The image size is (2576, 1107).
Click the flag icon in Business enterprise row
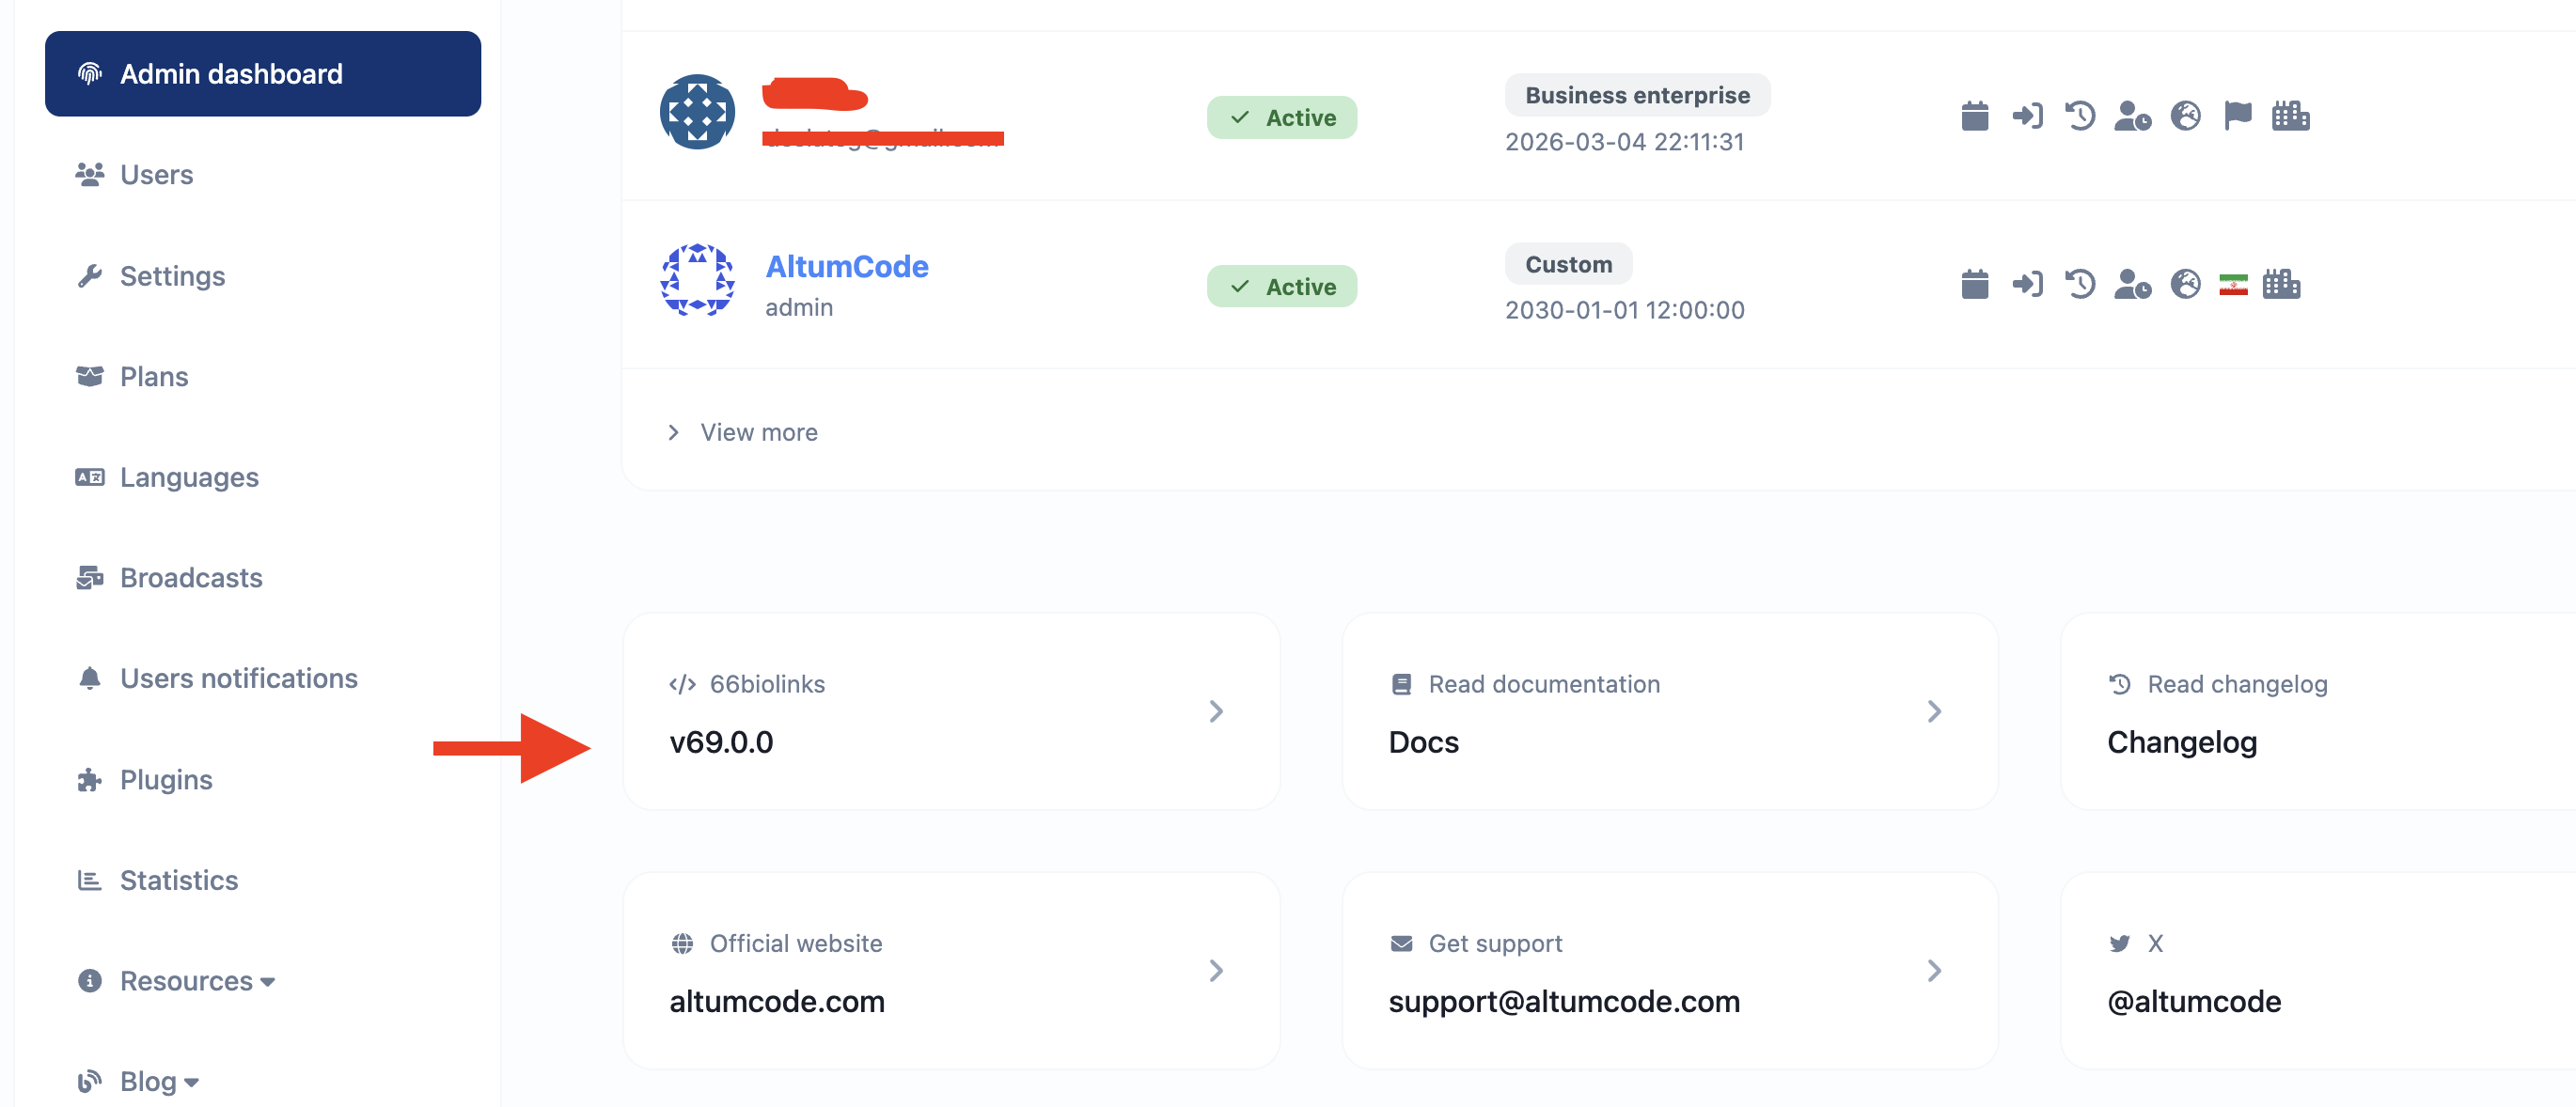(x=2238, y=116)
